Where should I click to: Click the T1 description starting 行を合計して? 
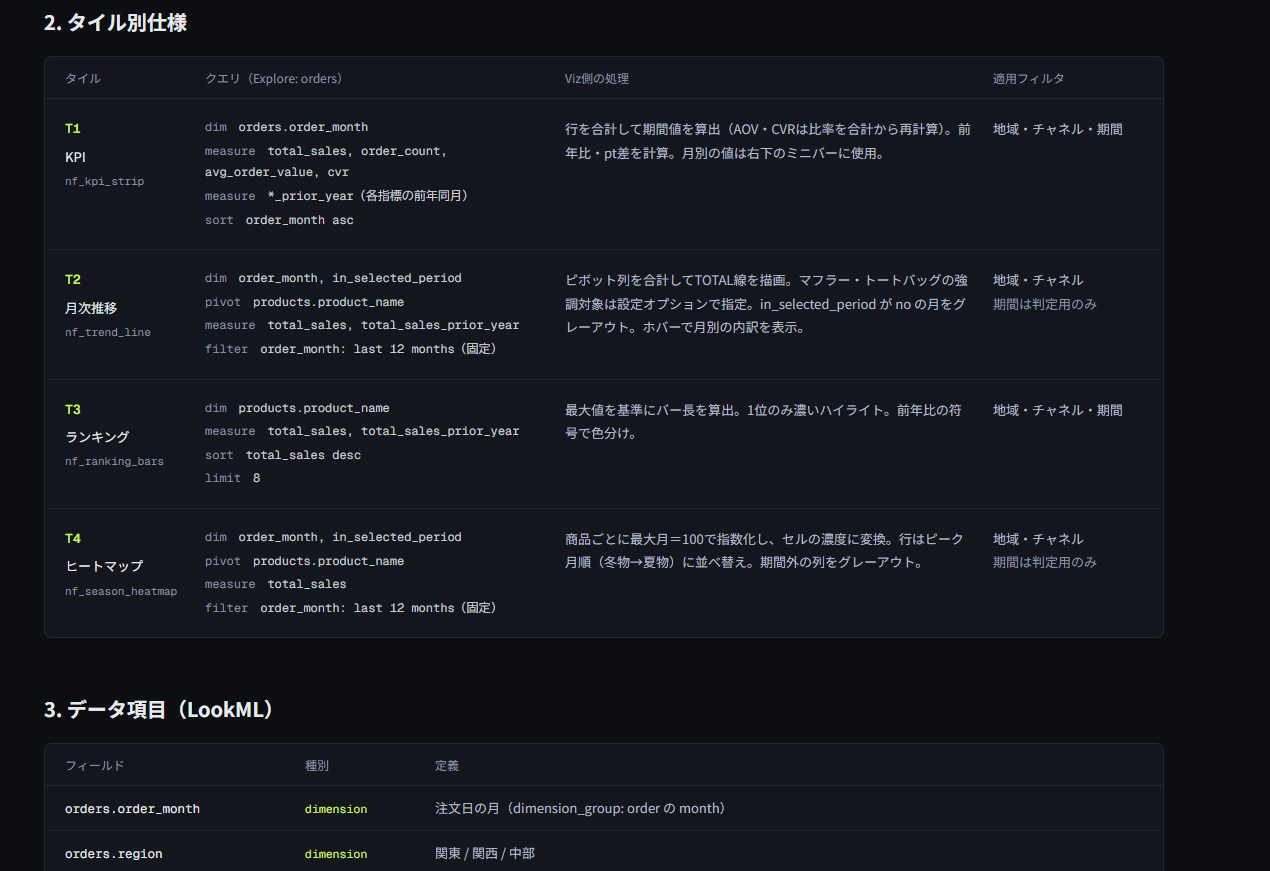pyautogui.click(x=768, y=141)
